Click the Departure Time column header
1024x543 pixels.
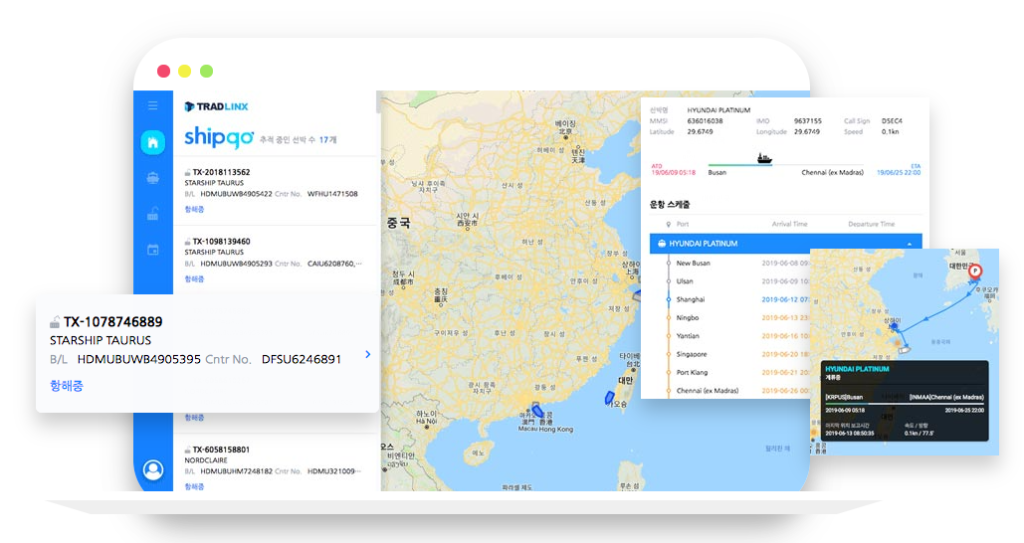[x=871, y=224]
